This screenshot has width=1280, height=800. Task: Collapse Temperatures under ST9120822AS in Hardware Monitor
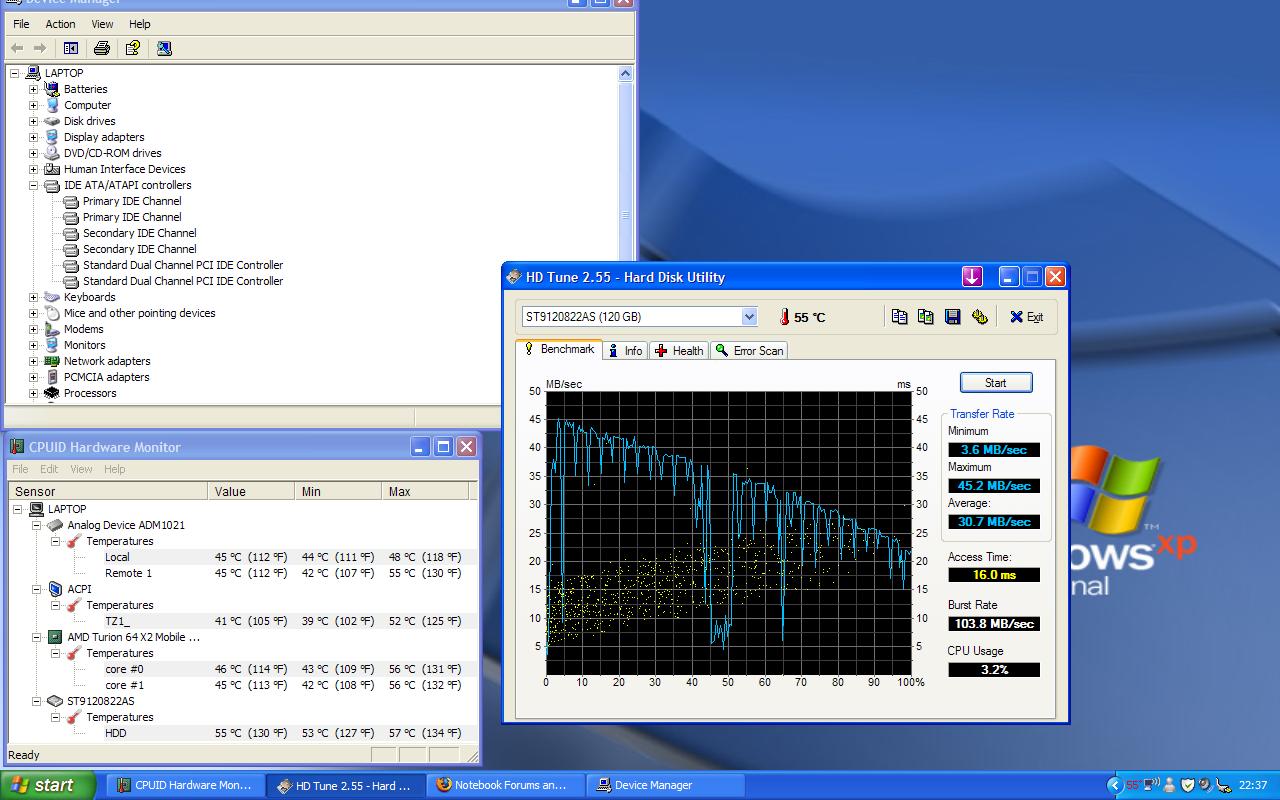click(x=56, y=717)
